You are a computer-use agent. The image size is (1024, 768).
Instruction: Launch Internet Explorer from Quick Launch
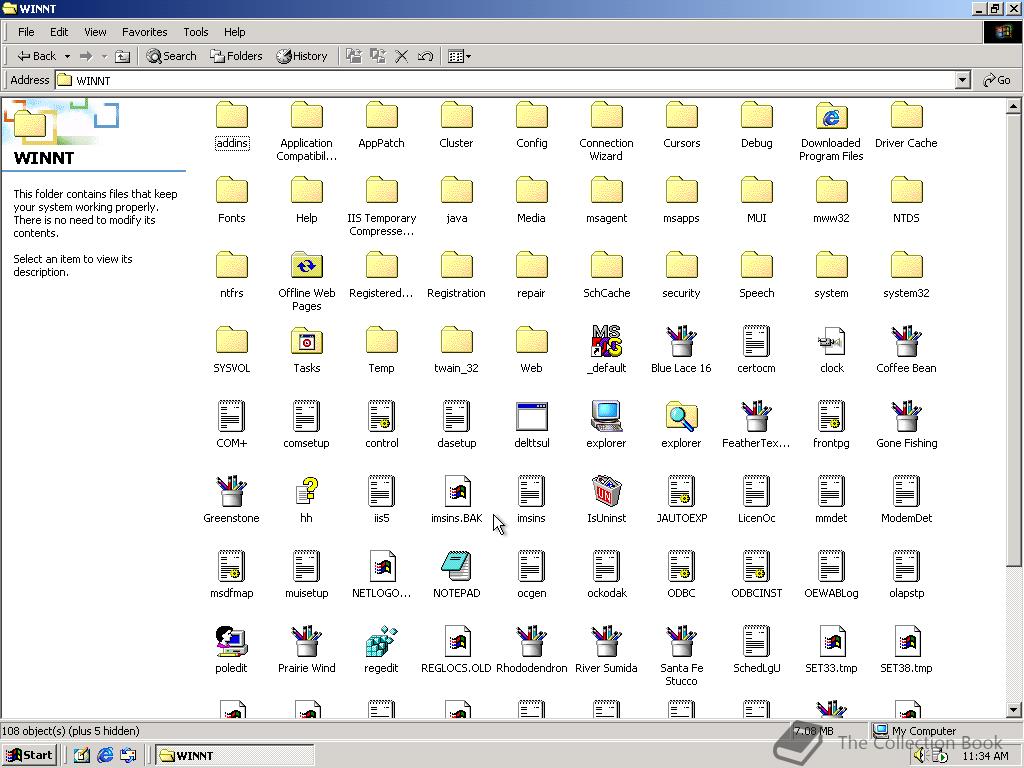pos(105,756)
